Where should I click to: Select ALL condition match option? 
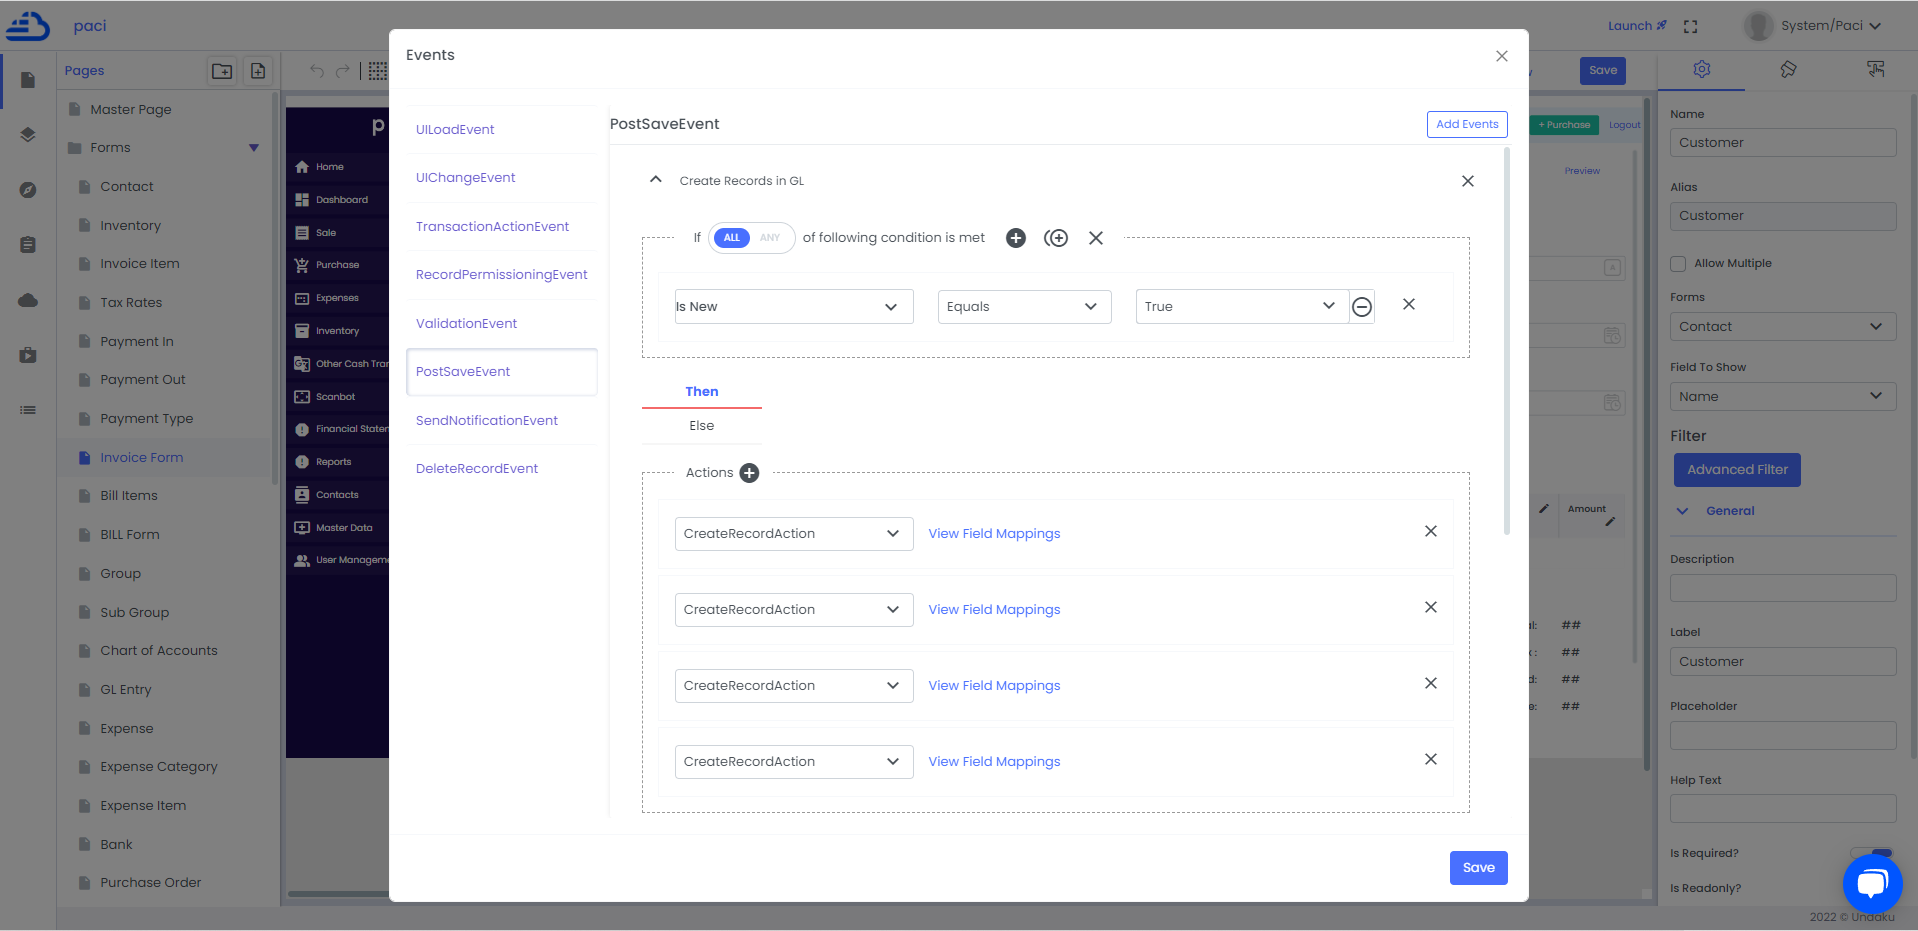tap(732, 238)
